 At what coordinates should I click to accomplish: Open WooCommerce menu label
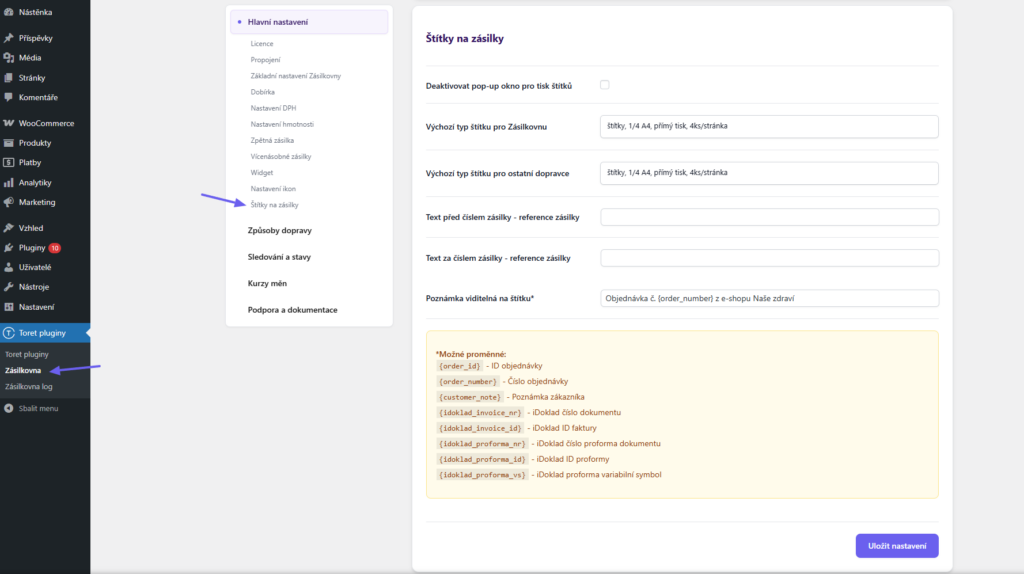point(46,123)
